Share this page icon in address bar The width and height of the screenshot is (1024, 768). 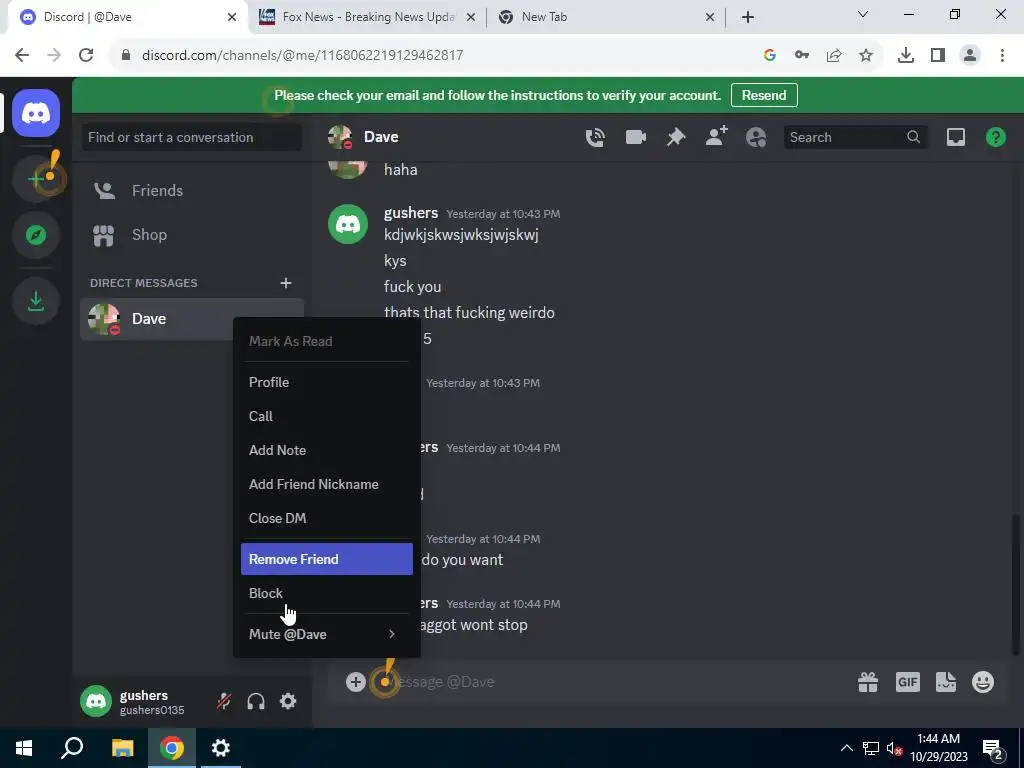click(x=833, y=56)
